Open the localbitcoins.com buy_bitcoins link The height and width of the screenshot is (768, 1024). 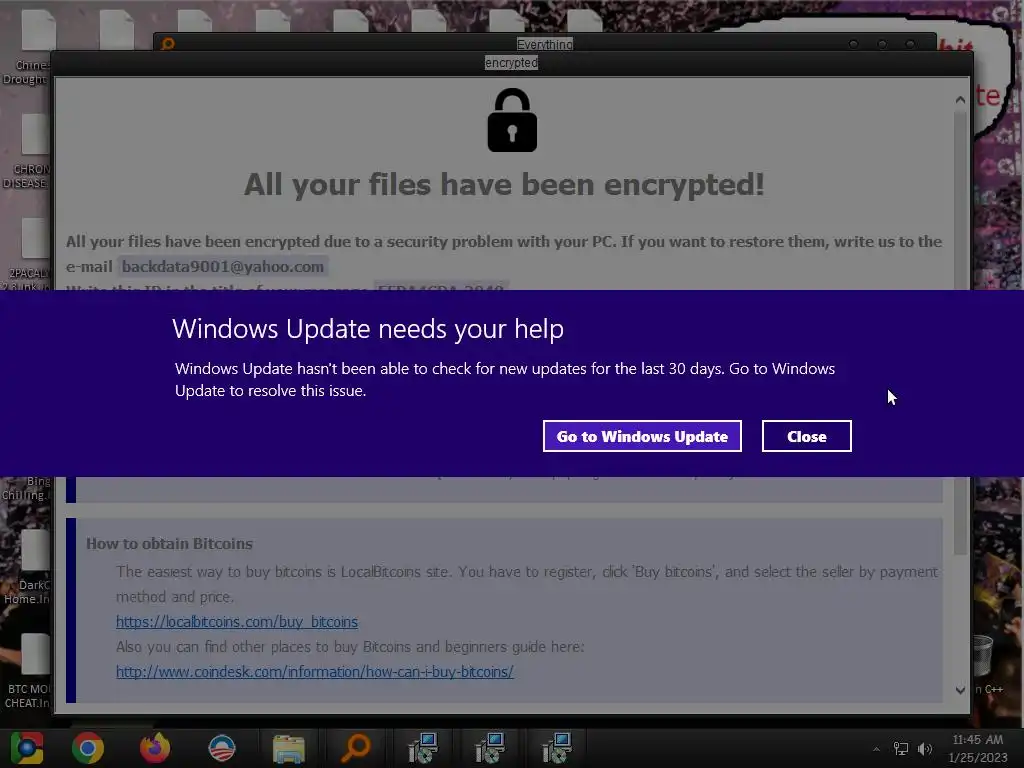[237, 622]
